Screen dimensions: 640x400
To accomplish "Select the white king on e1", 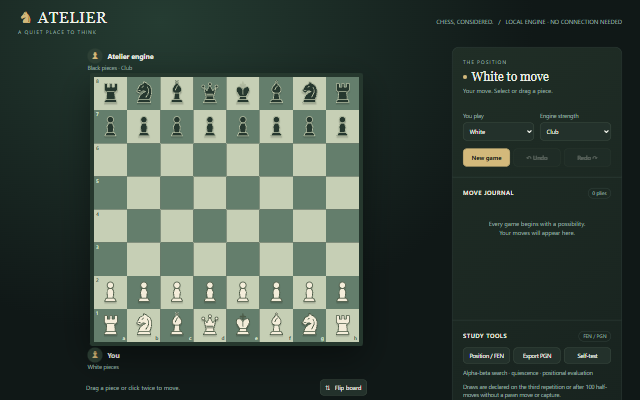I will coord(243,325).
